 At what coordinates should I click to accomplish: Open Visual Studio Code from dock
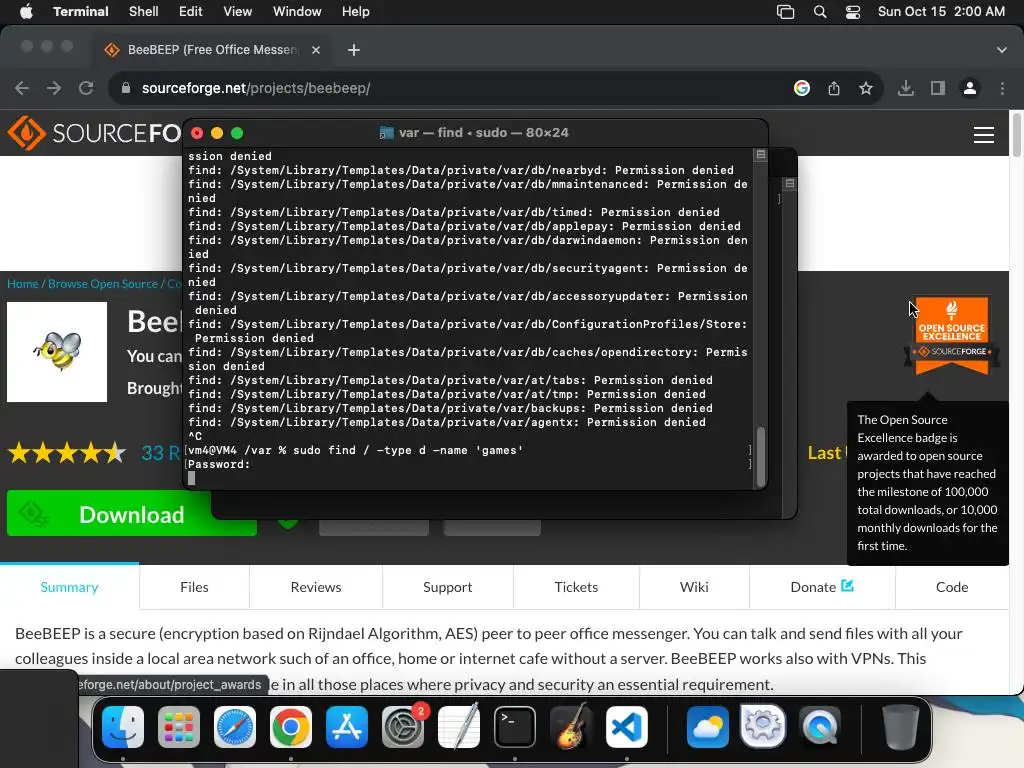[627, 727]
